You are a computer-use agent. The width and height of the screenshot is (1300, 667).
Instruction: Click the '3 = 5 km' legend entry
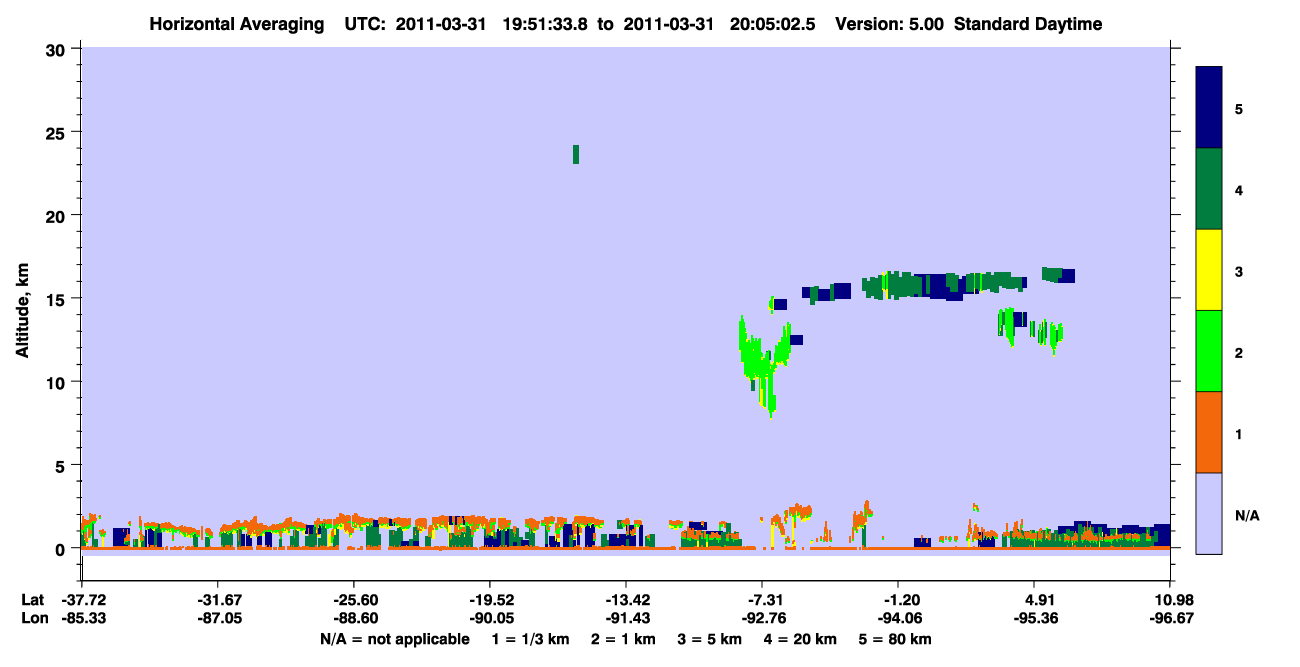(709, 639)
